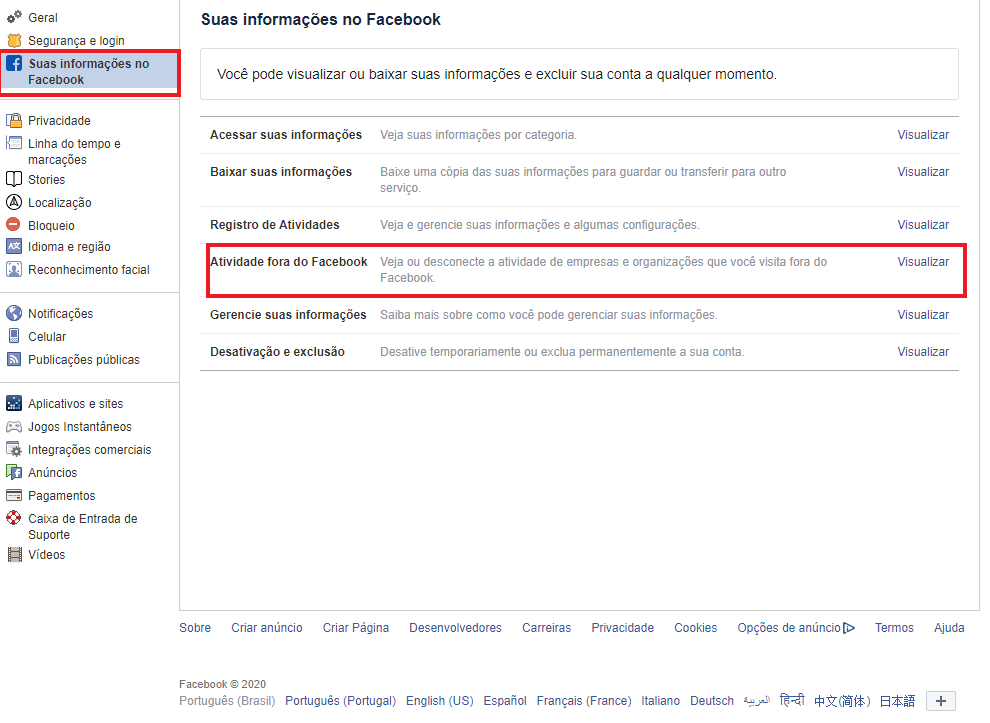The width and height of the screenshot is (990, 723).
Task: Open Aplicativos e sites settings
Action: point(75,403)
